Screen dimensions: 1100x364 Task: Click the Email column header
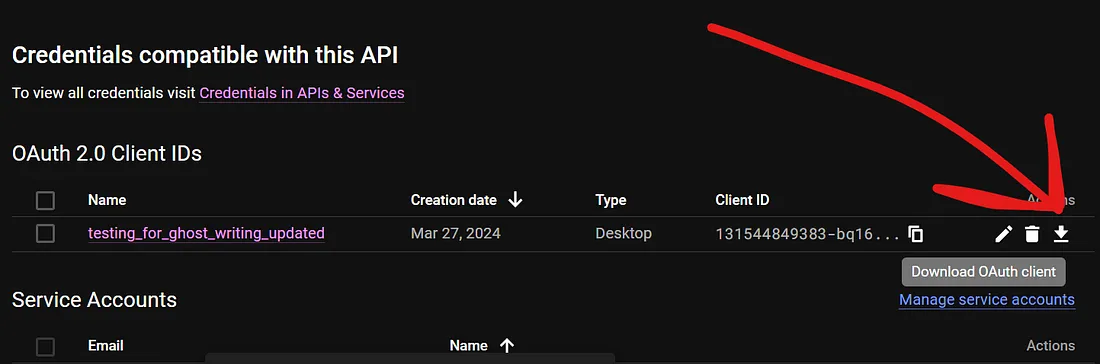(105, 345)
